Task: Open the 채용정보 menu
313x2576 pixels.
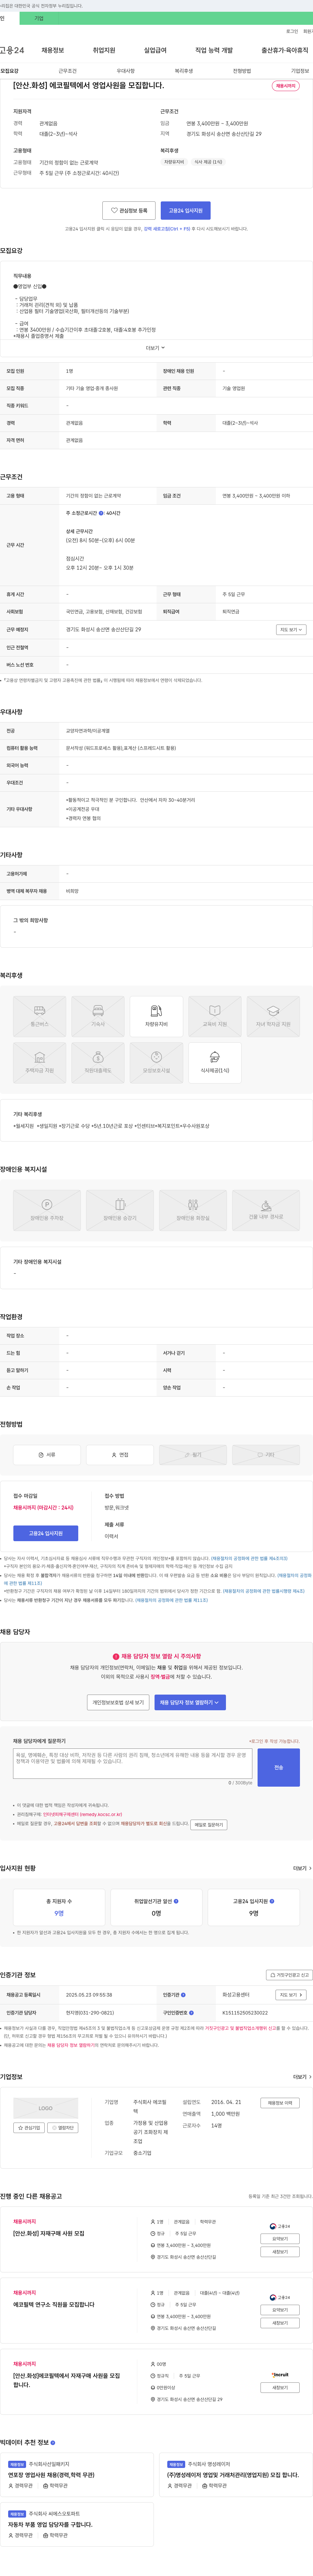Action: pos(53,50)
